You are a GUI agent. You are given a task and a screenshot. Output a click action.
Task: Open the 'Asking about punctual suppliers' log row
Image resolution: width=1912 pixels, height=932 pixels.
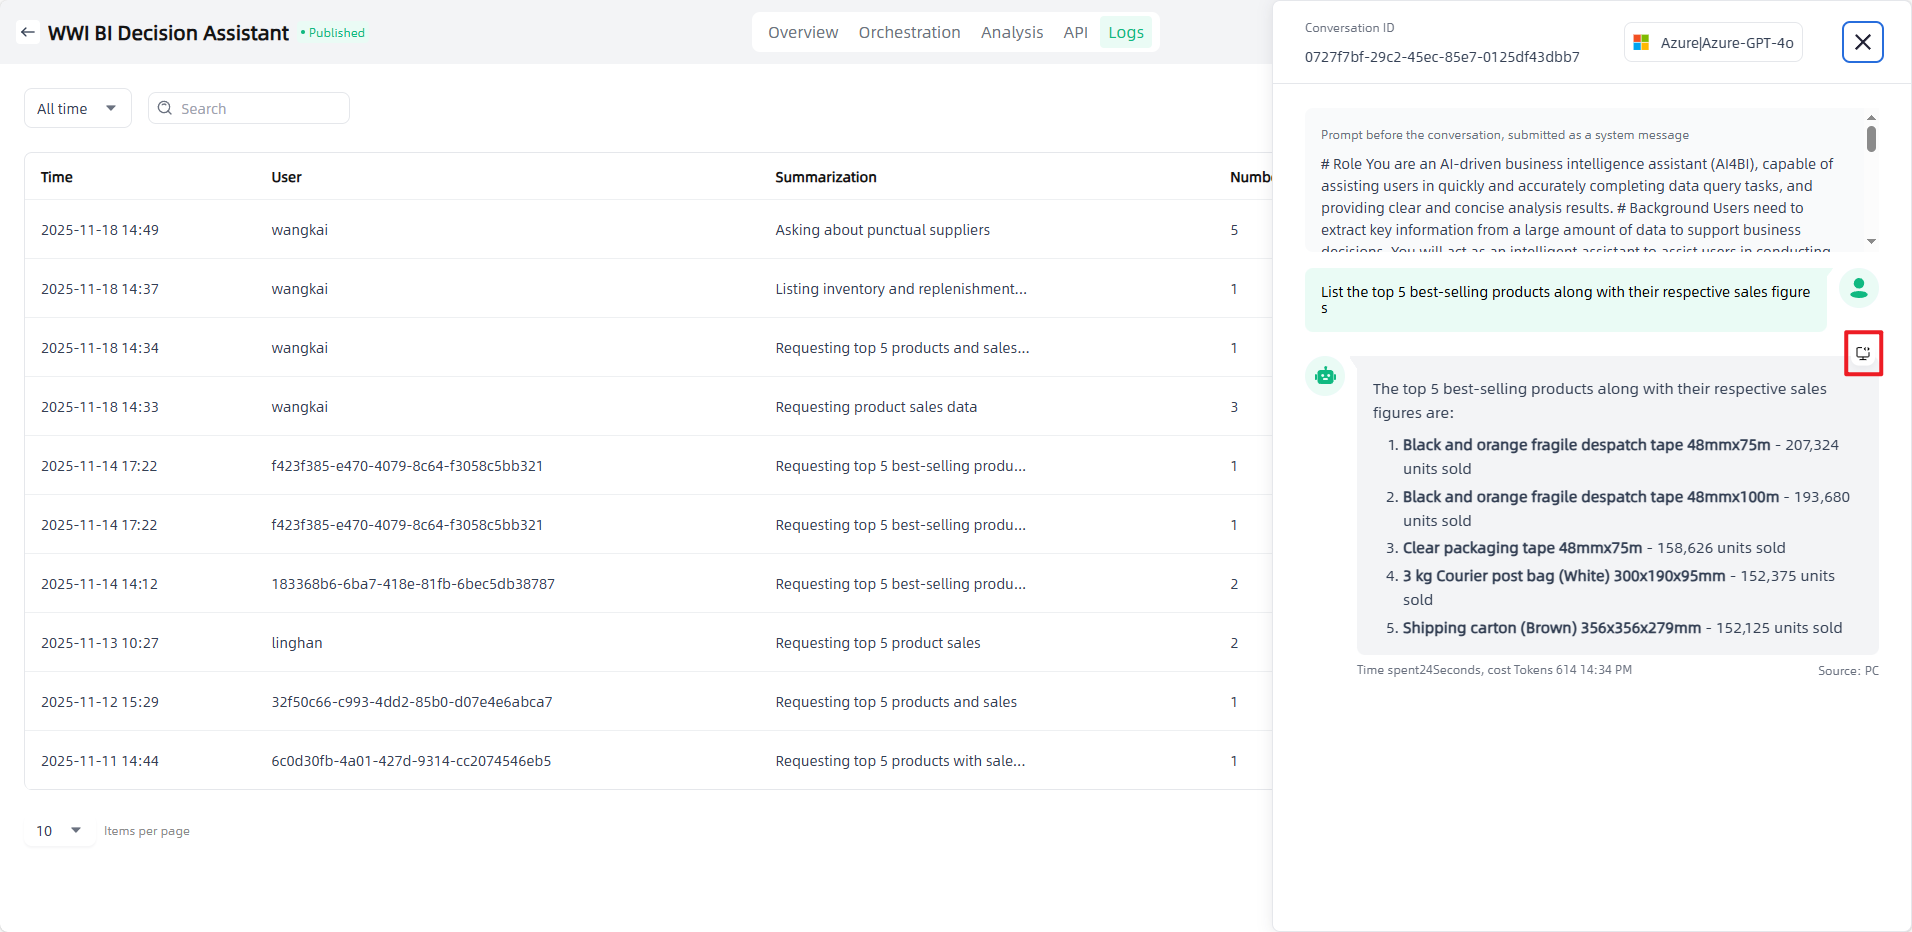(881, 230)
